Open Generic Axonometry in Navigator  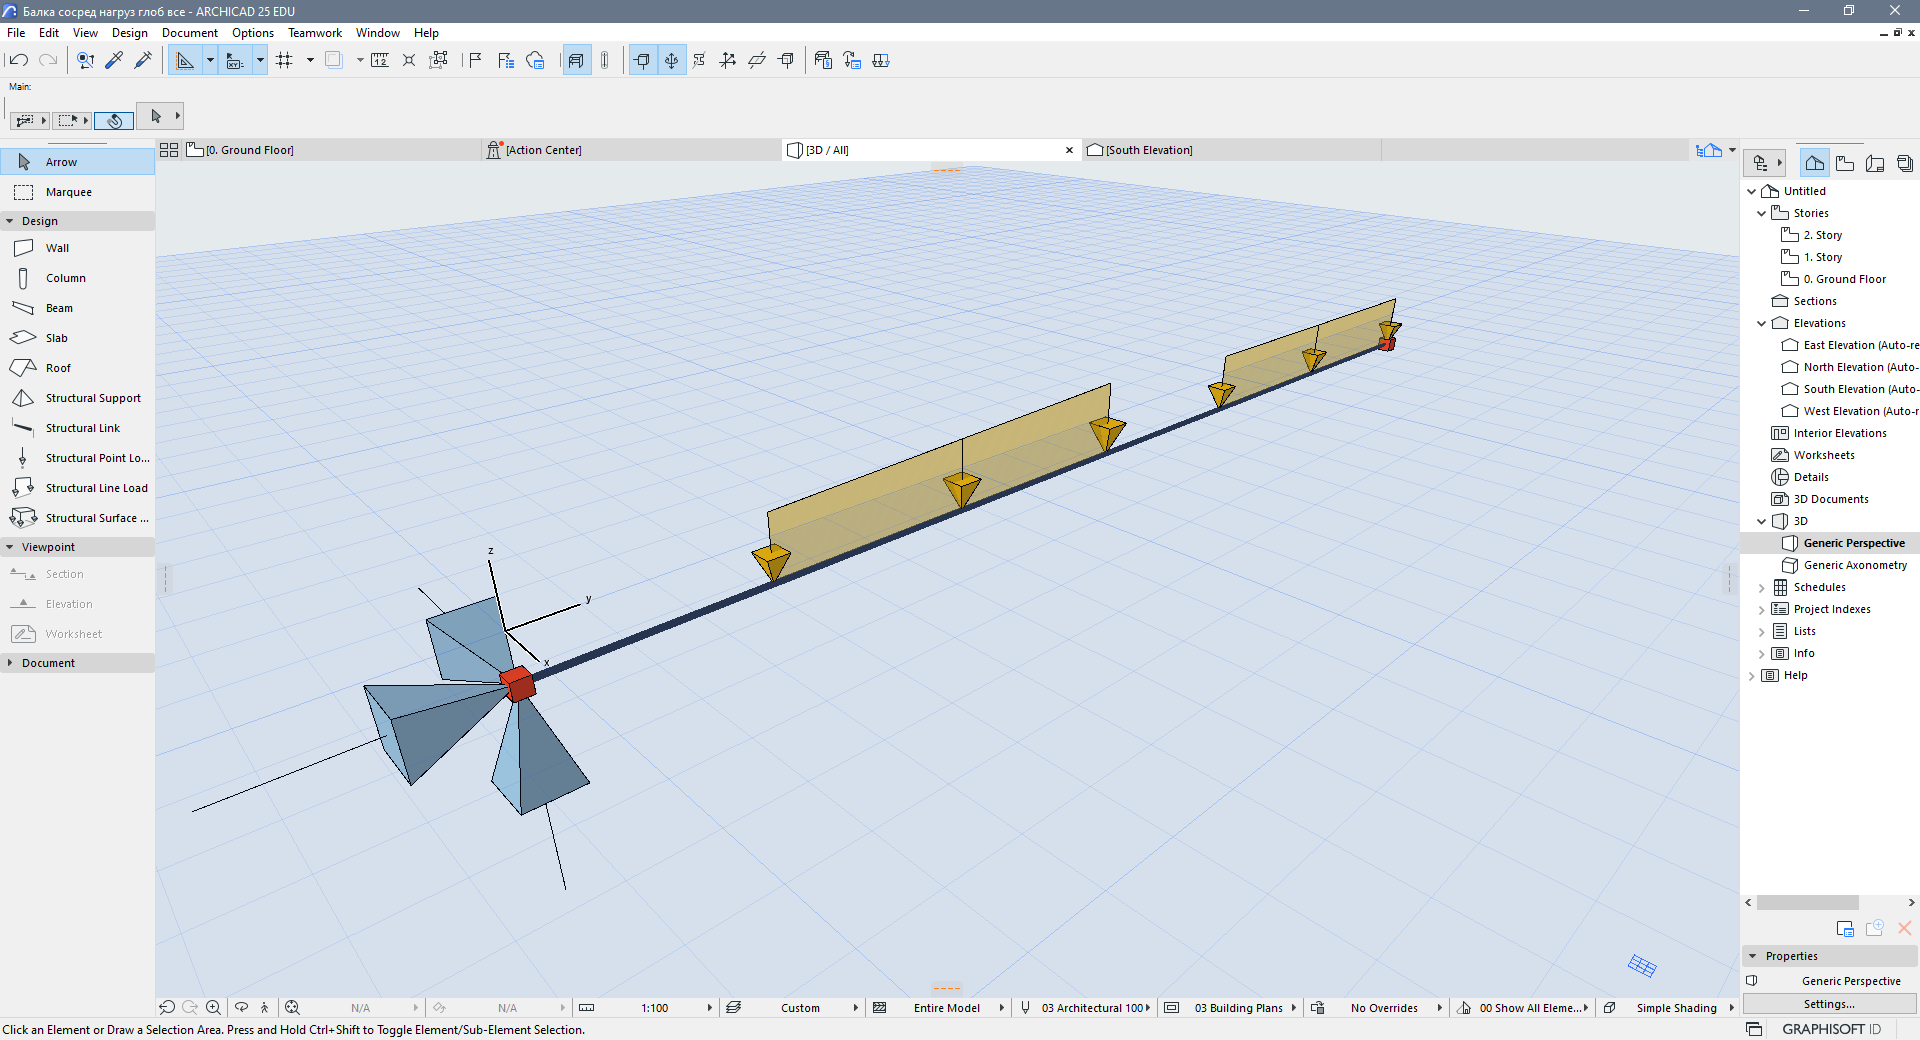[x=1855, y=565]
